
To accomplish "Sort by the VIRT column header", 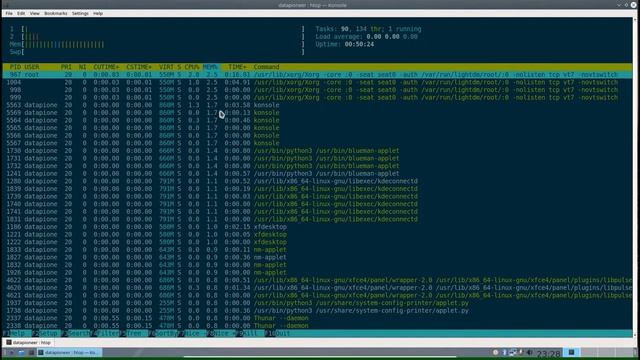I will click(166, 67).
